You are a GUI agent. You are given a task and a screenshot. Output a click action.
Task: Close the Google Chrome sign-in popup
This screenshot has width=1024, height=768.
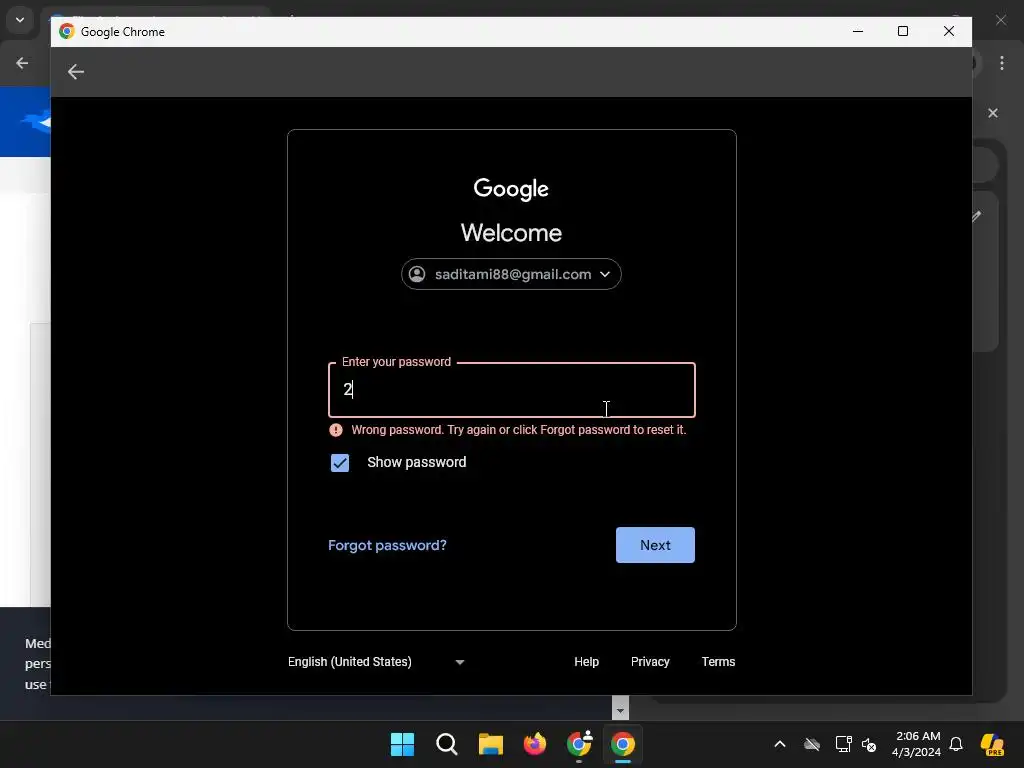tap(949, 31)
